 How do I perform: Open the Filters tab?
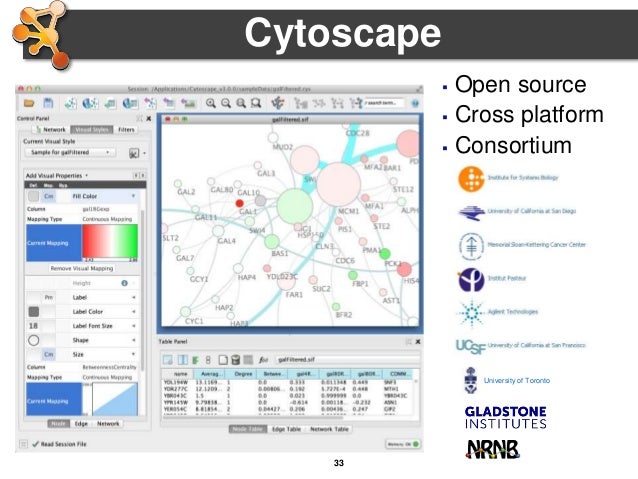point(126,129)
